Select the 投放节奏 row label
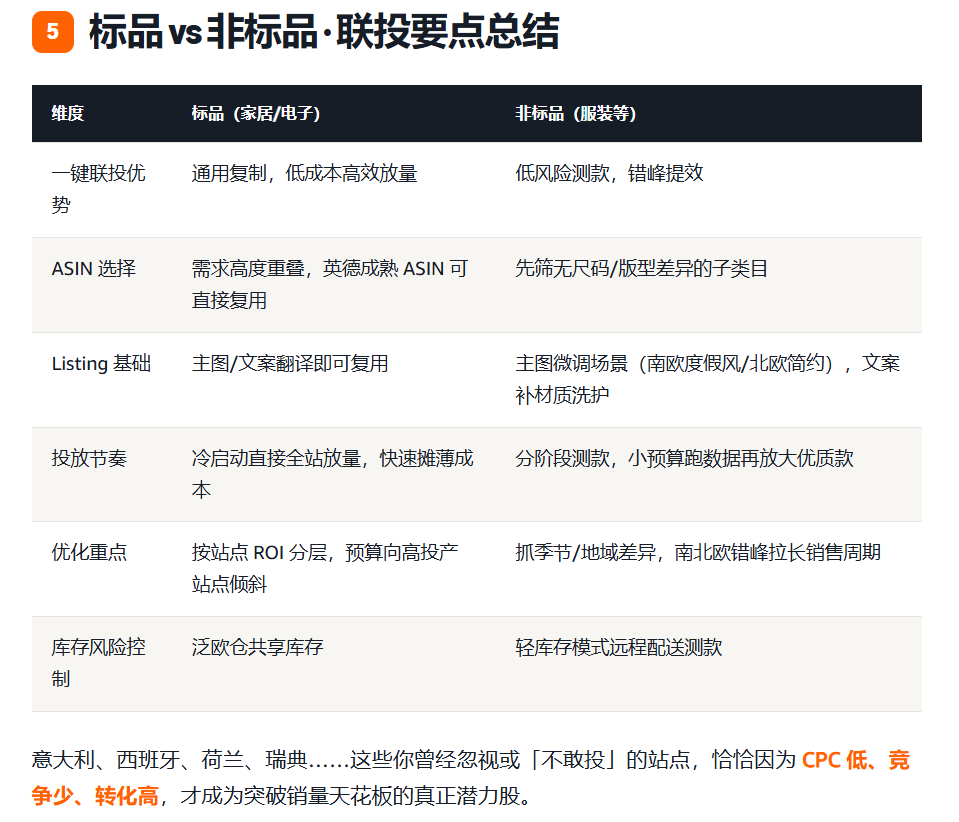This screenshot has width=959, height=822. (89, 459)
